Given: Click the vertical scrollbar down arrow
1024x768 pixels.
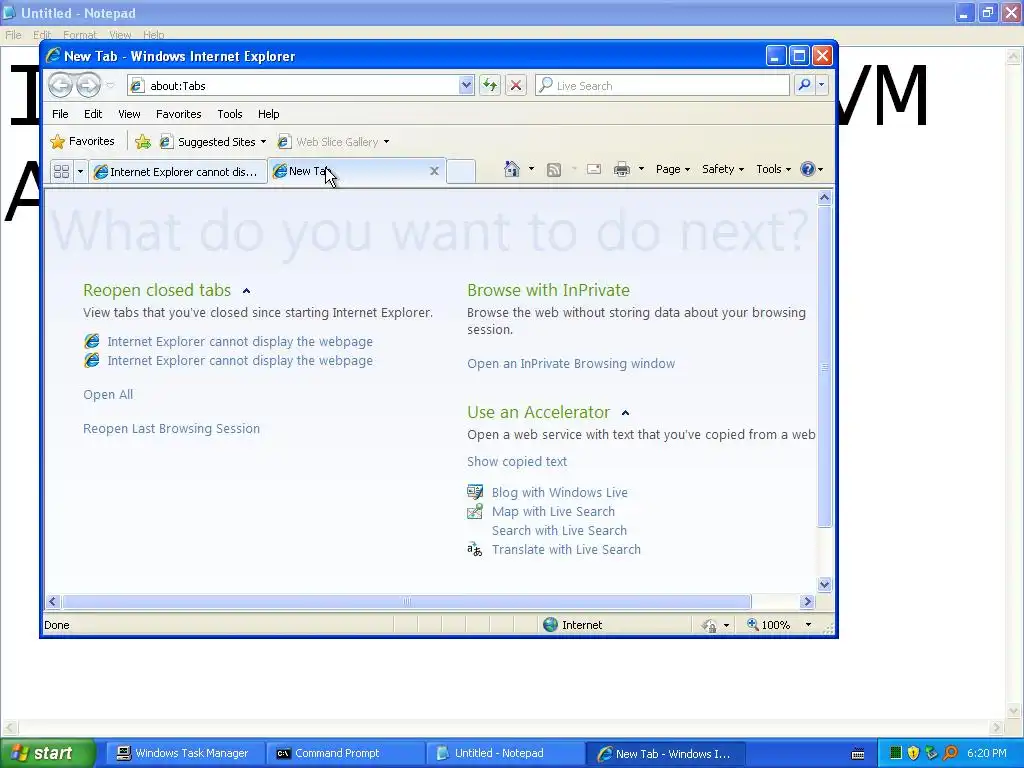Looking at the screenshot, I should (x=824, y=584).
